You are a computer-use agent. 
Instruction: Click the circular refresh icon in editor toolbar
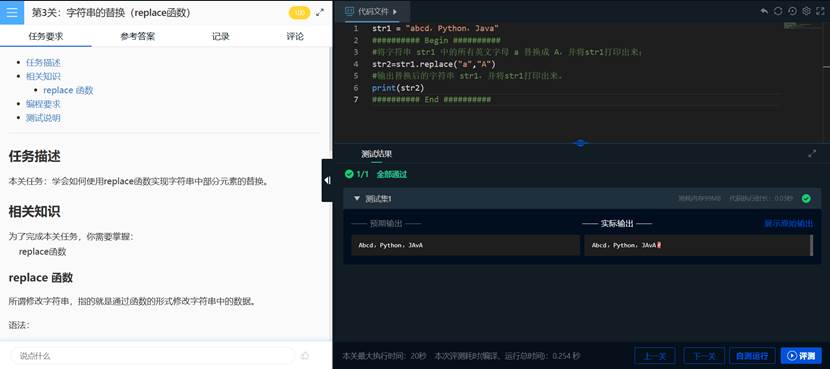click(x=778, y=11)
